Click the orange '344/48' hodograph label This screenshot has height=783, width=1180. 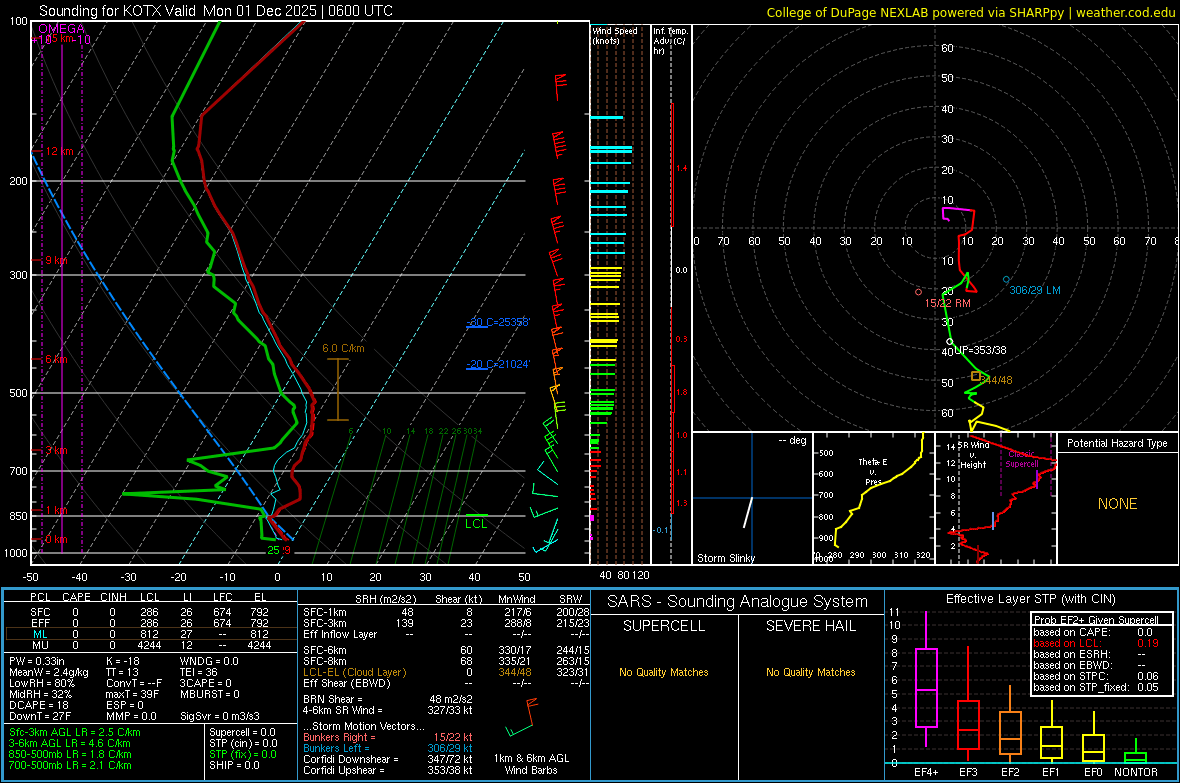coord(996,380)
